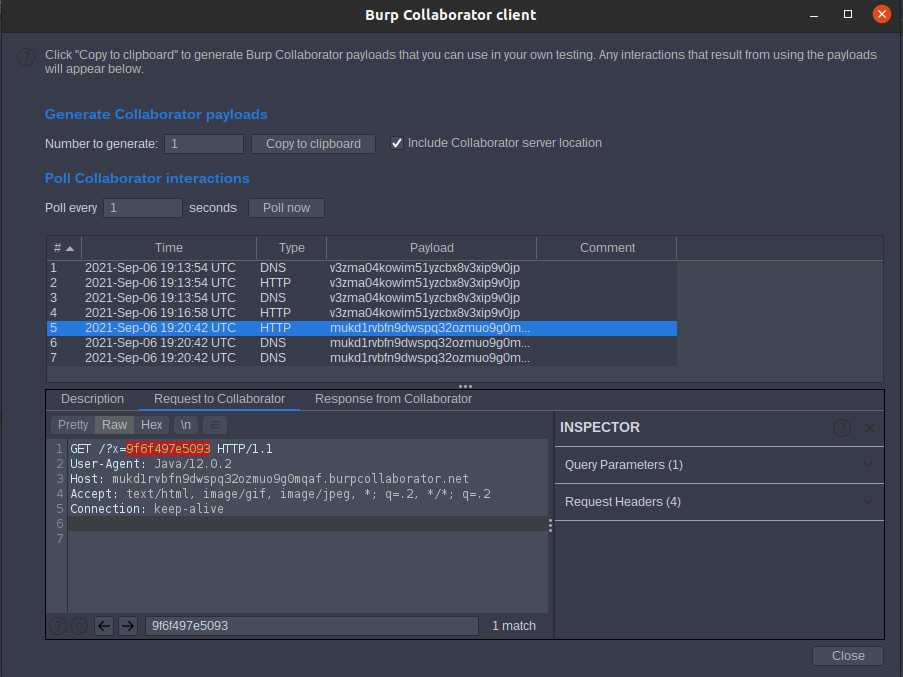Focus the Poll every seconds field

pos(143,208)
